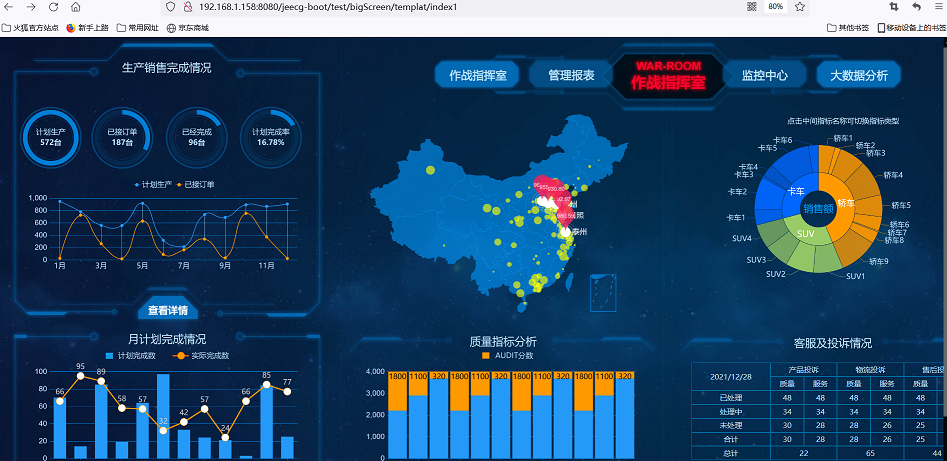
Task: Go to the browser home page icon
Action: point(76,7)
